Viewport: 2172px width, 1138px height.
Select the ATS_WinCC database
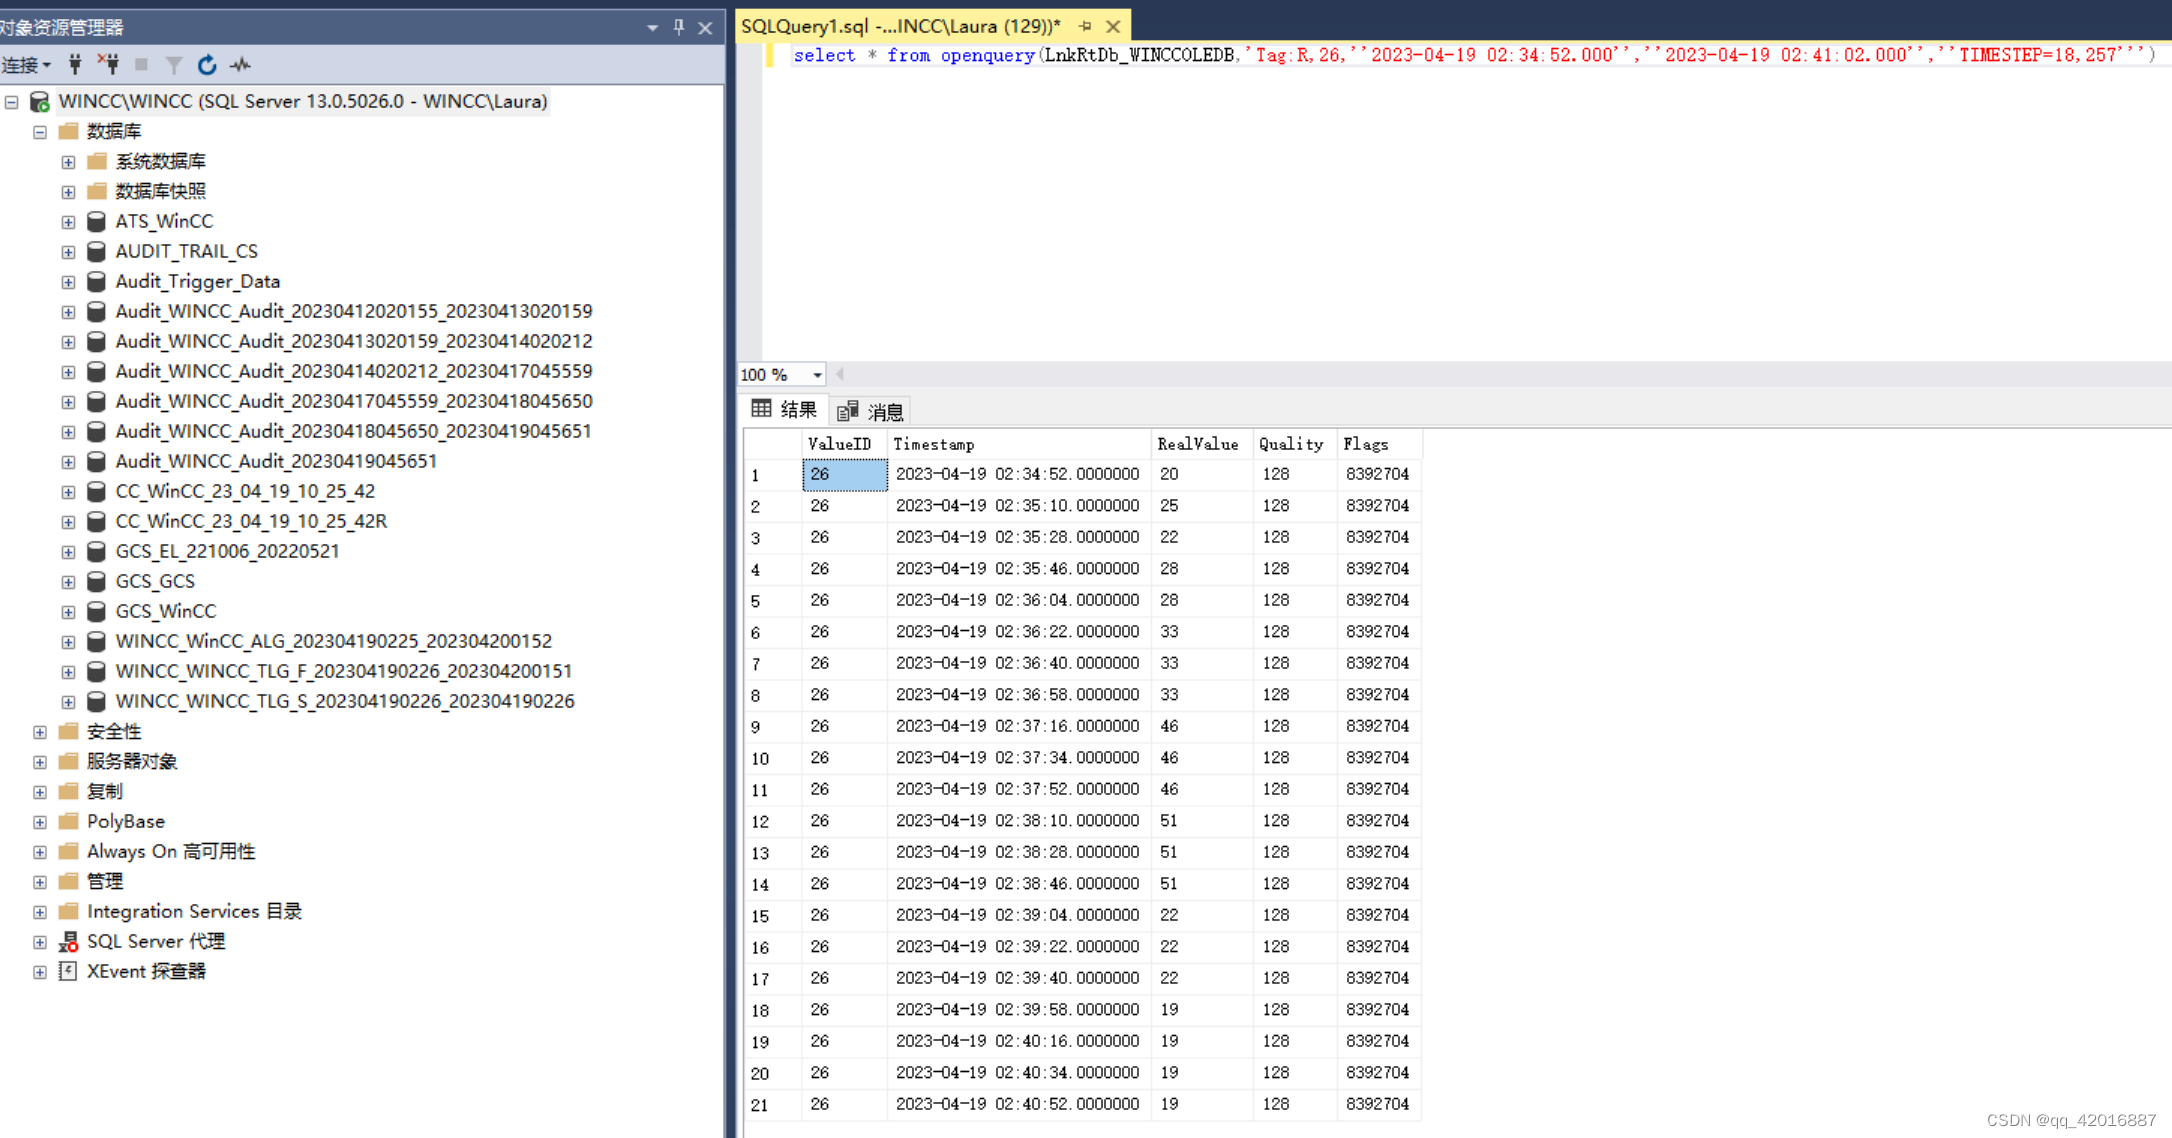[x=163, y=221]
